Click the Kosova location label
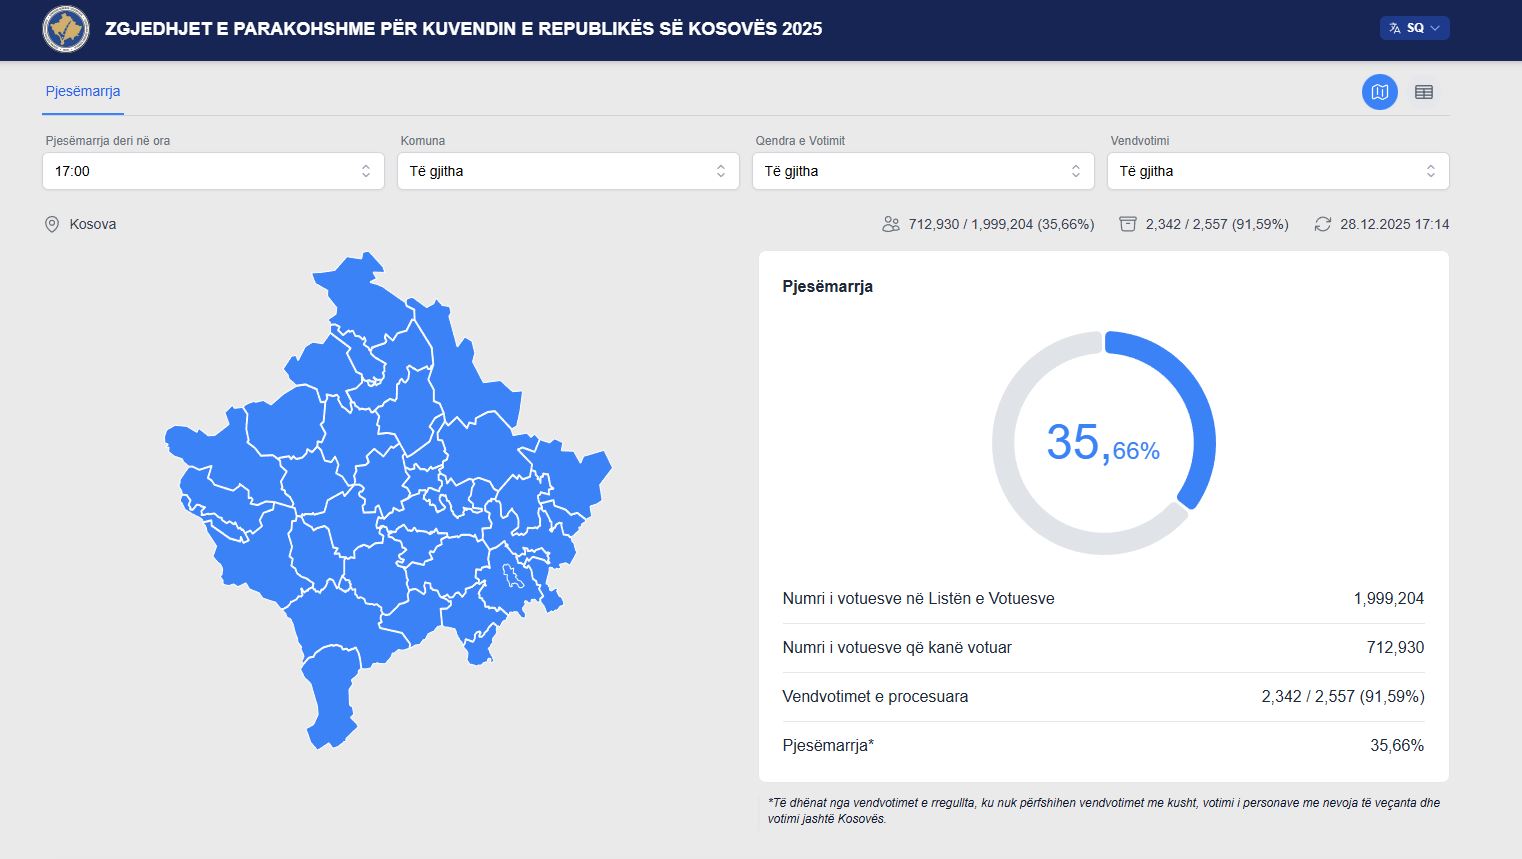Image resolution: width=1522 pixels, height=859 pixels. pos(93,224)
